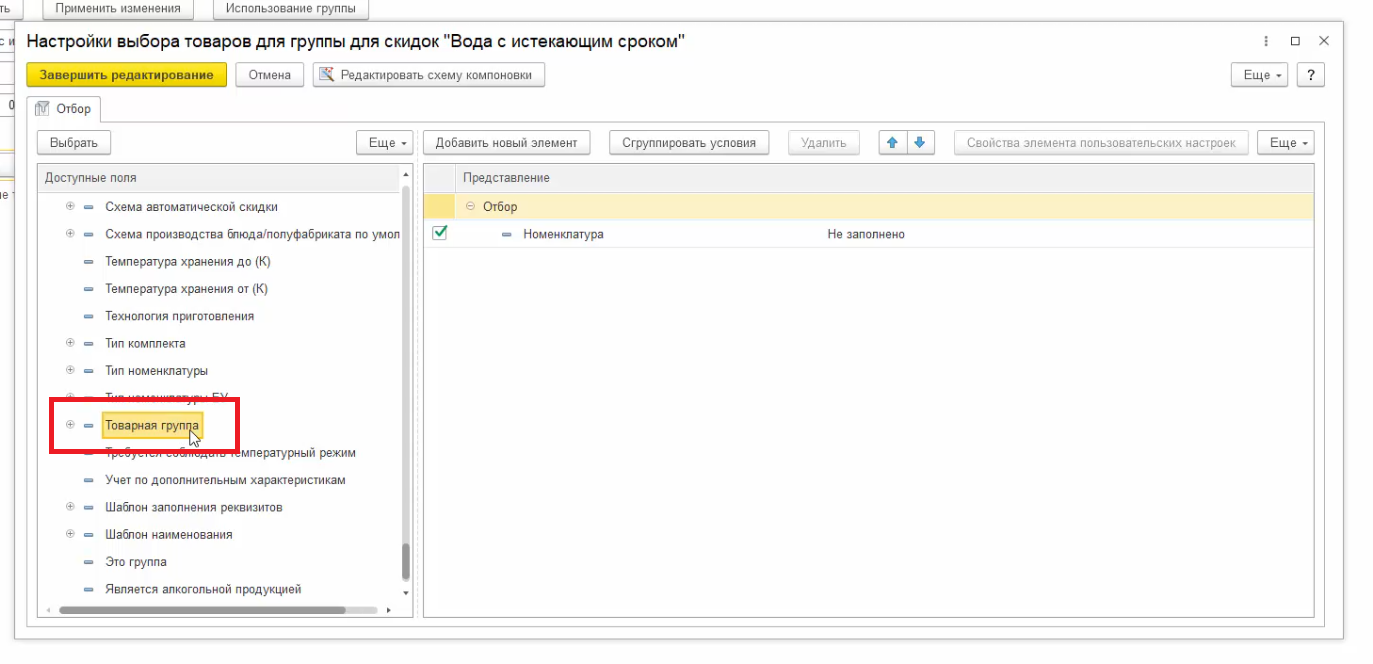Viewport: 1373px width, 664px height.
Task: Collapse the Отбор group in filter list
Action: pos(470,206)
